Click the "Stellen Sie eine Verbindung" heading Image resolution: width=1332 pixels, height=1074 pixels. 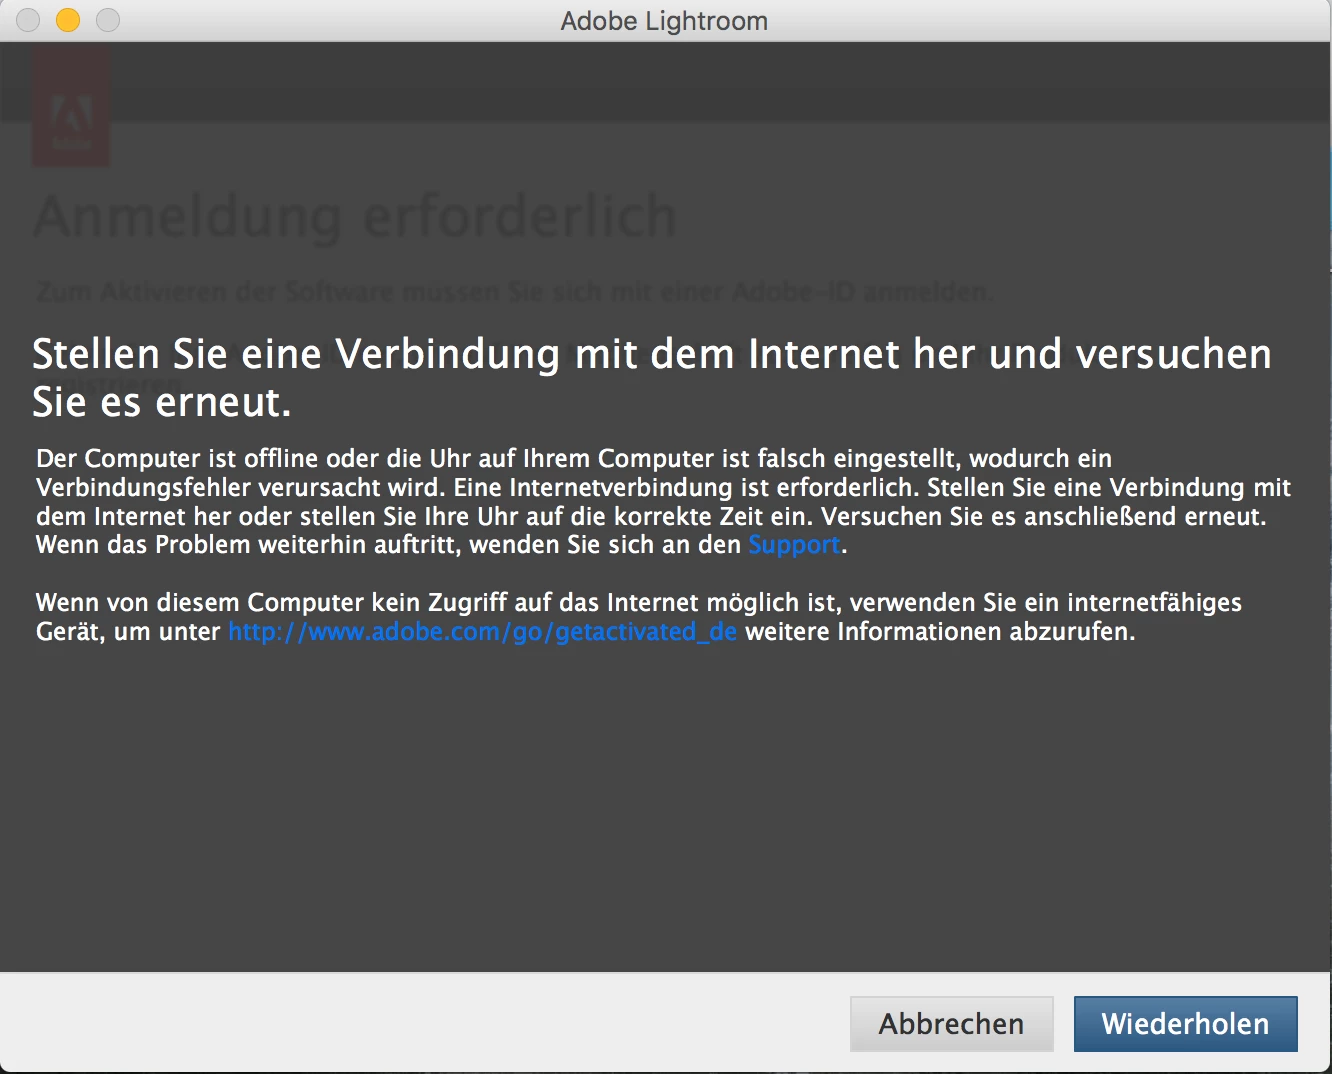click(652, 378)
